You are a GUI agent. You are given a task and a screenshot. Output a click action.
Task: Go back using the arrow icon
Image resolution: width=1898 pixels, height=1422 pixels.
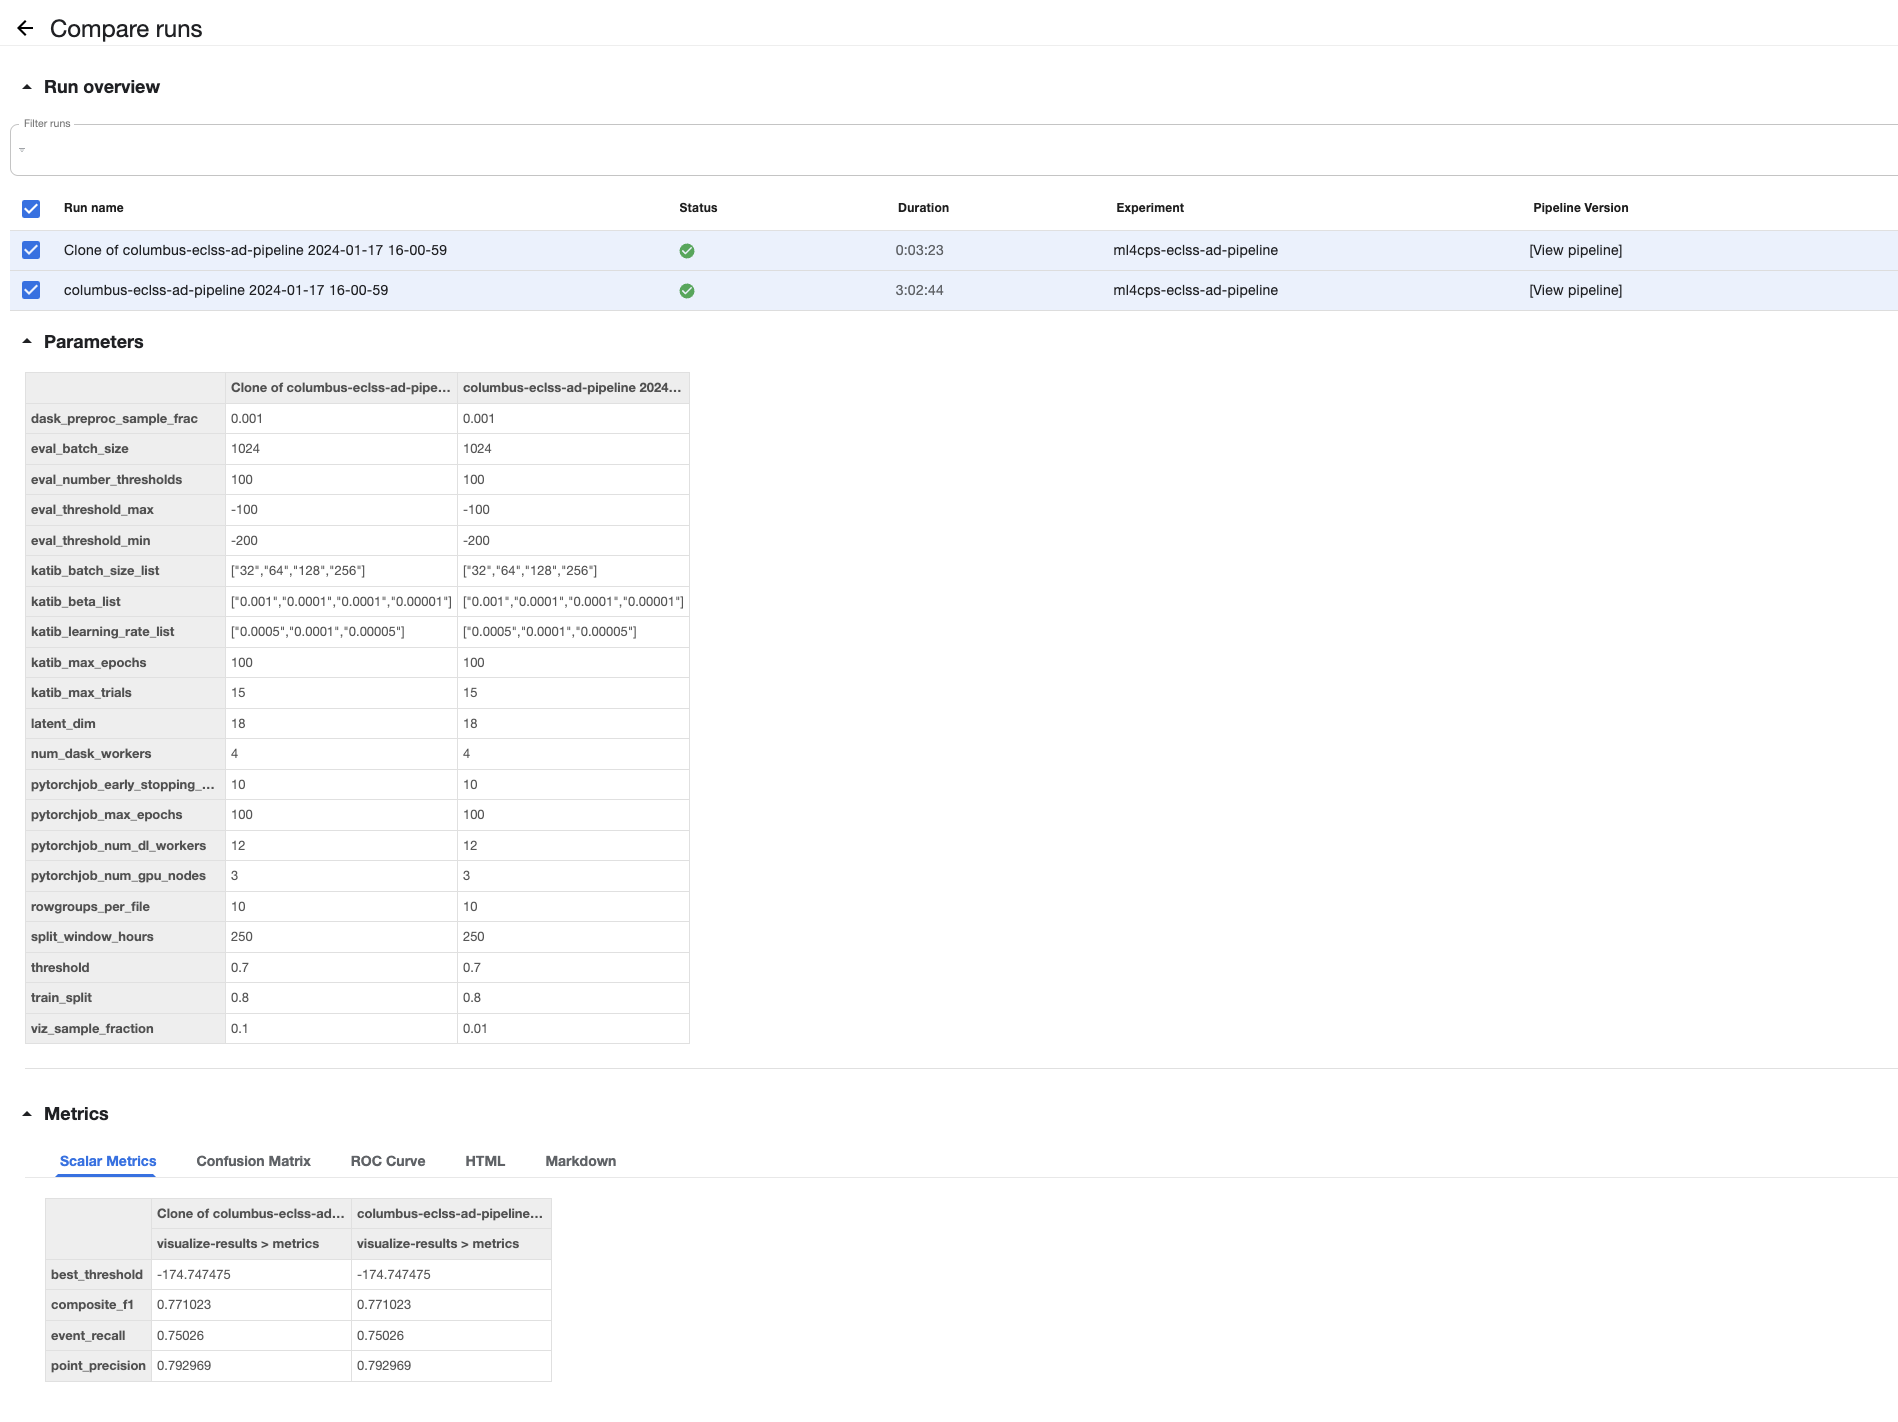coord(25,28)
